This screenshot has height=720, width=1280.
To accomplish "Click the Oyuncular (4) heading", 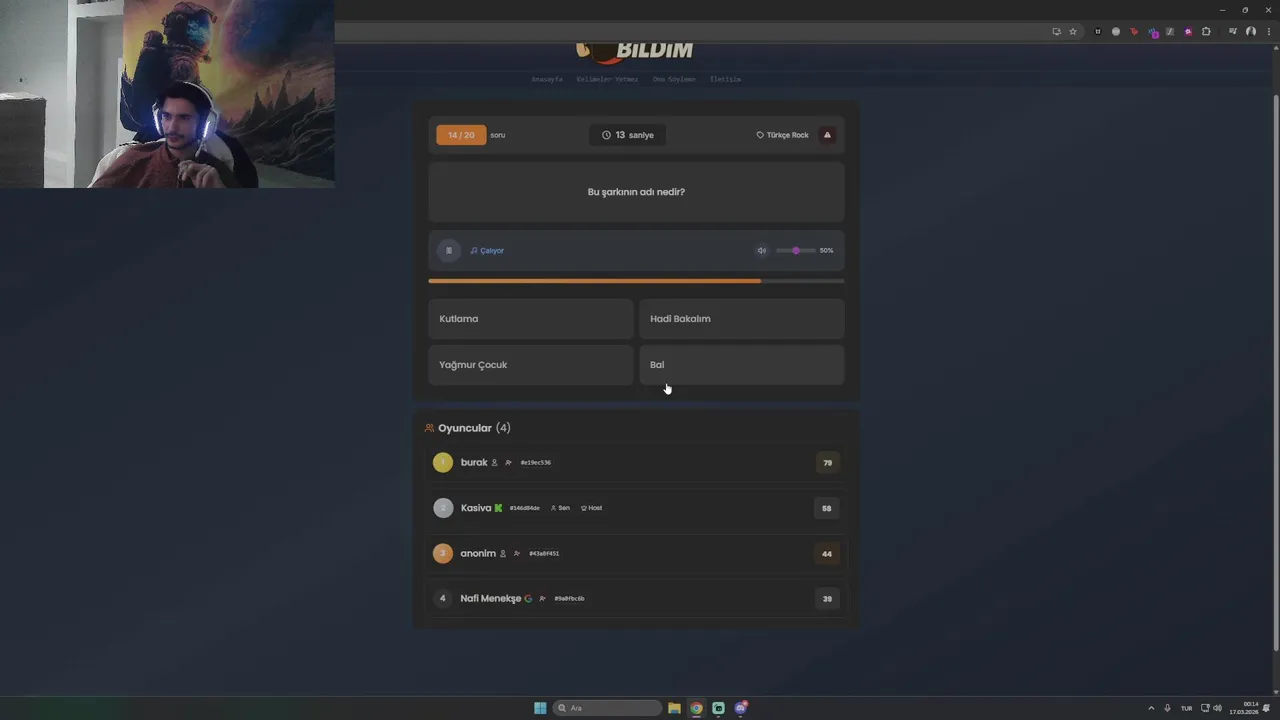I will click(x=468, y=428).
